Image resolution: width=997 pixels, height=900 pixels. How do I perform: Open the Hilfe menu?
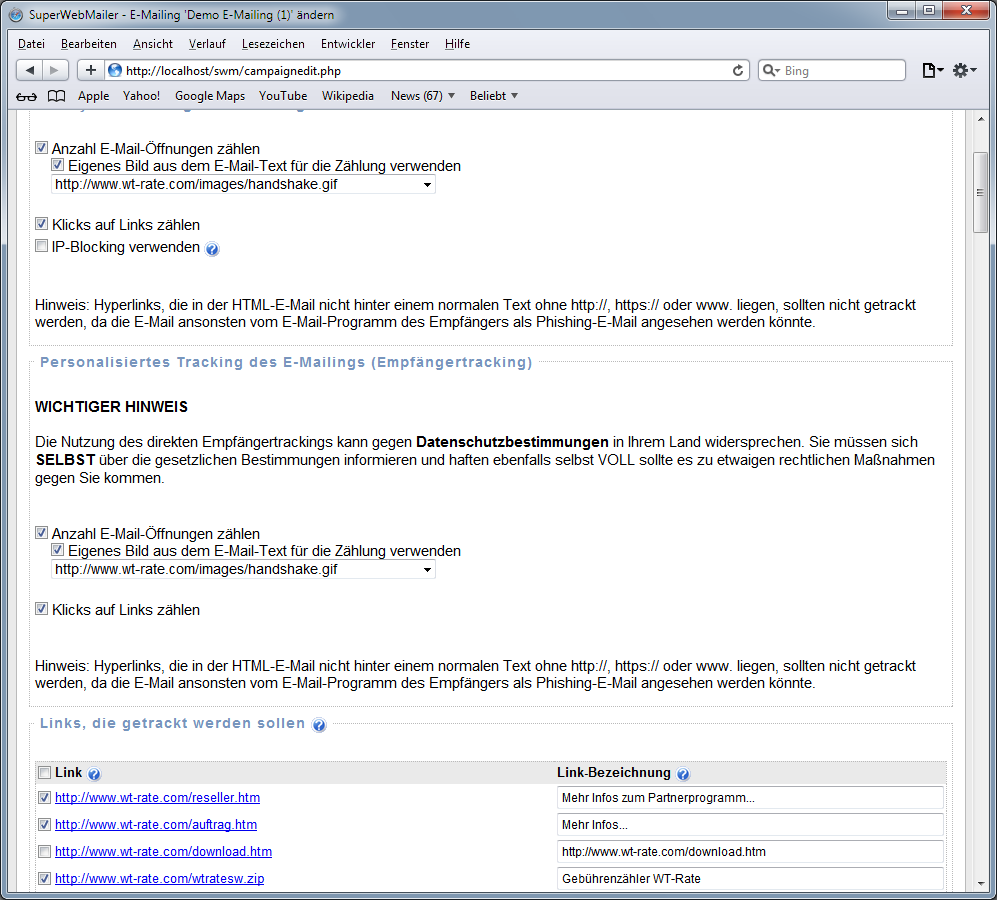tap(457, 44)
